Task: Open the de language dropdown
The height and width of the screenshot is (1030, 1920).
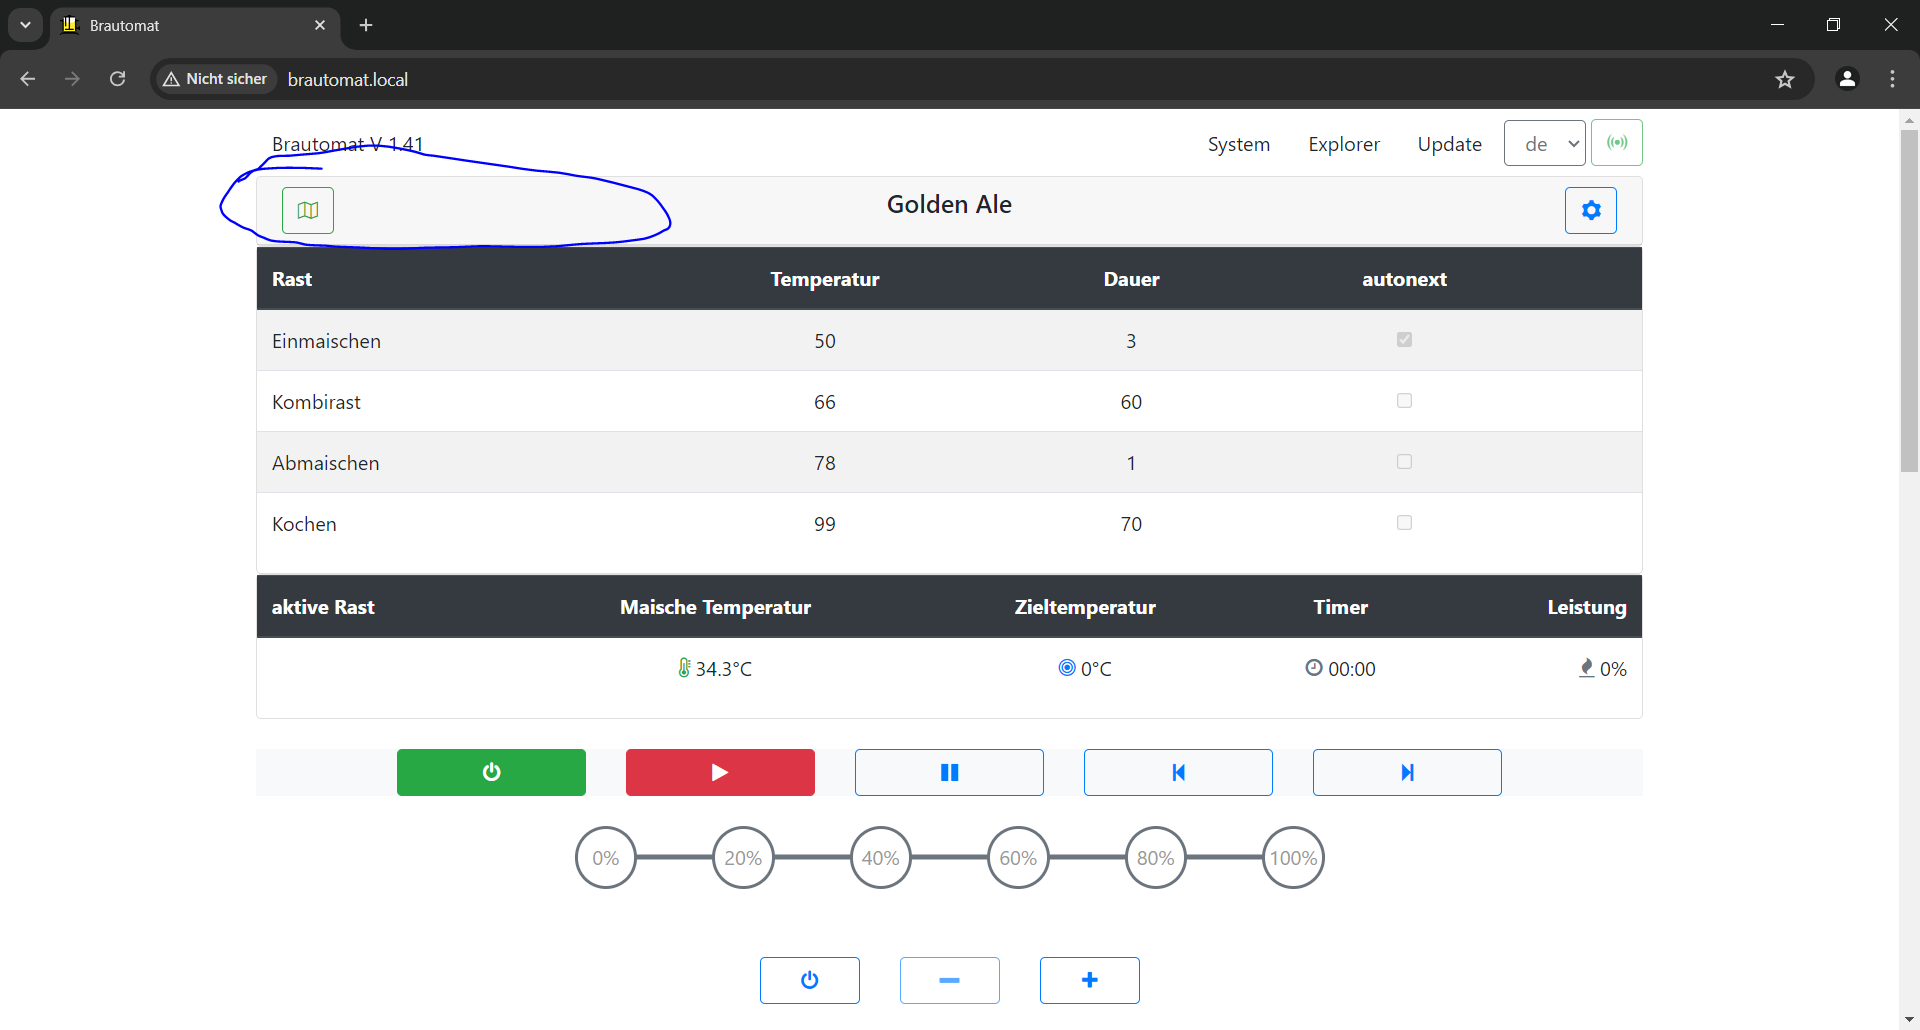Action: (1544, 144)
